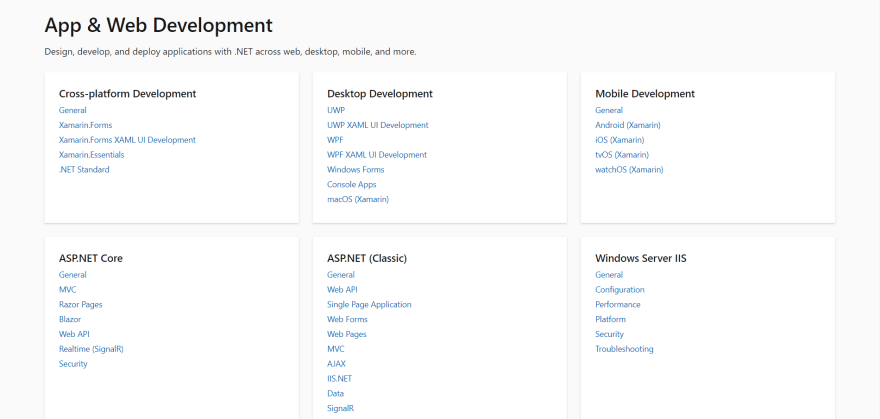
Task: Click the App & Web Development title
Action: pos(158,25)
